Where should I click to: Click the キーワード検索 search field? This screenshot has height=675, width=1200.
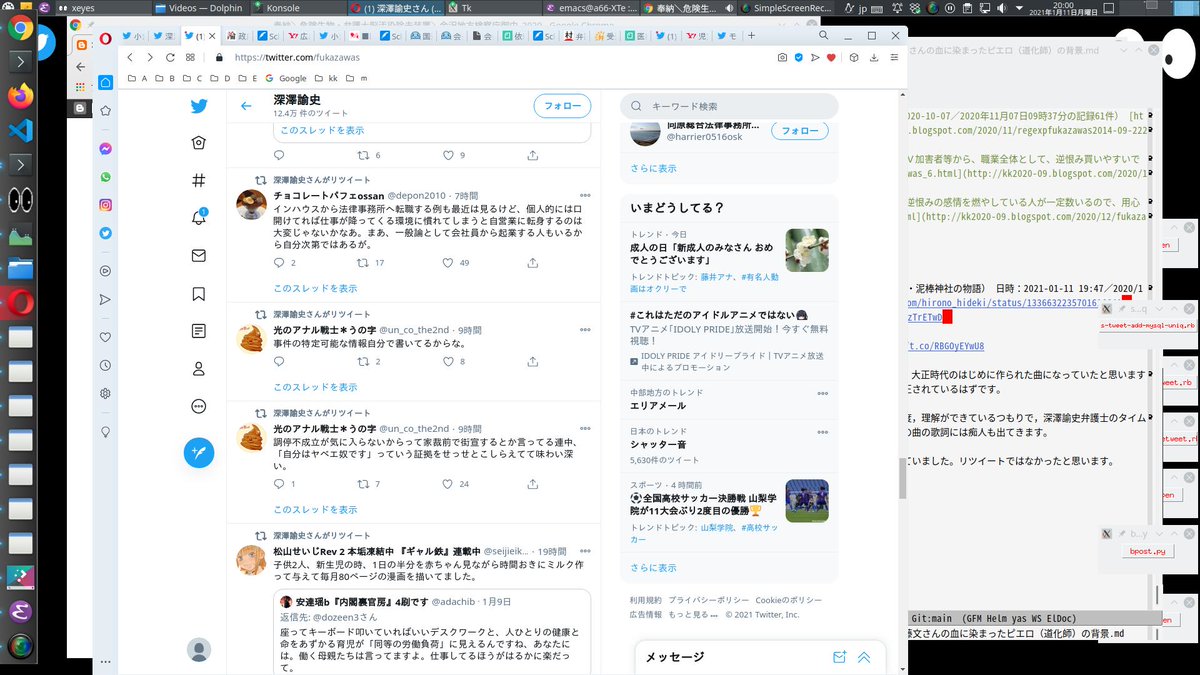click(x=729, y=106)
